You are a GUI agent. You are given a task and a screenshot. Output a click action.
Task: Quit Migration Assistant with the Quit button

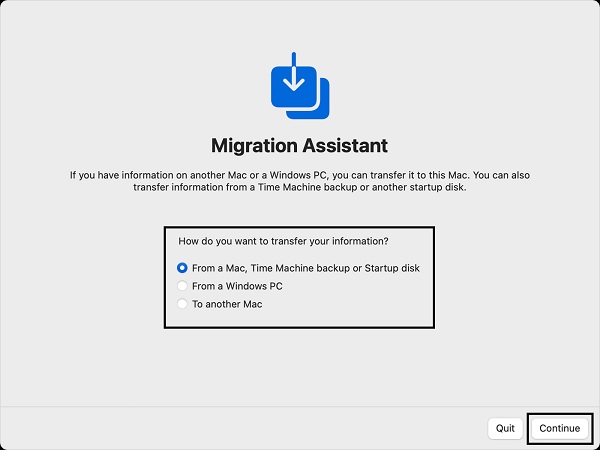click(505, 428)
